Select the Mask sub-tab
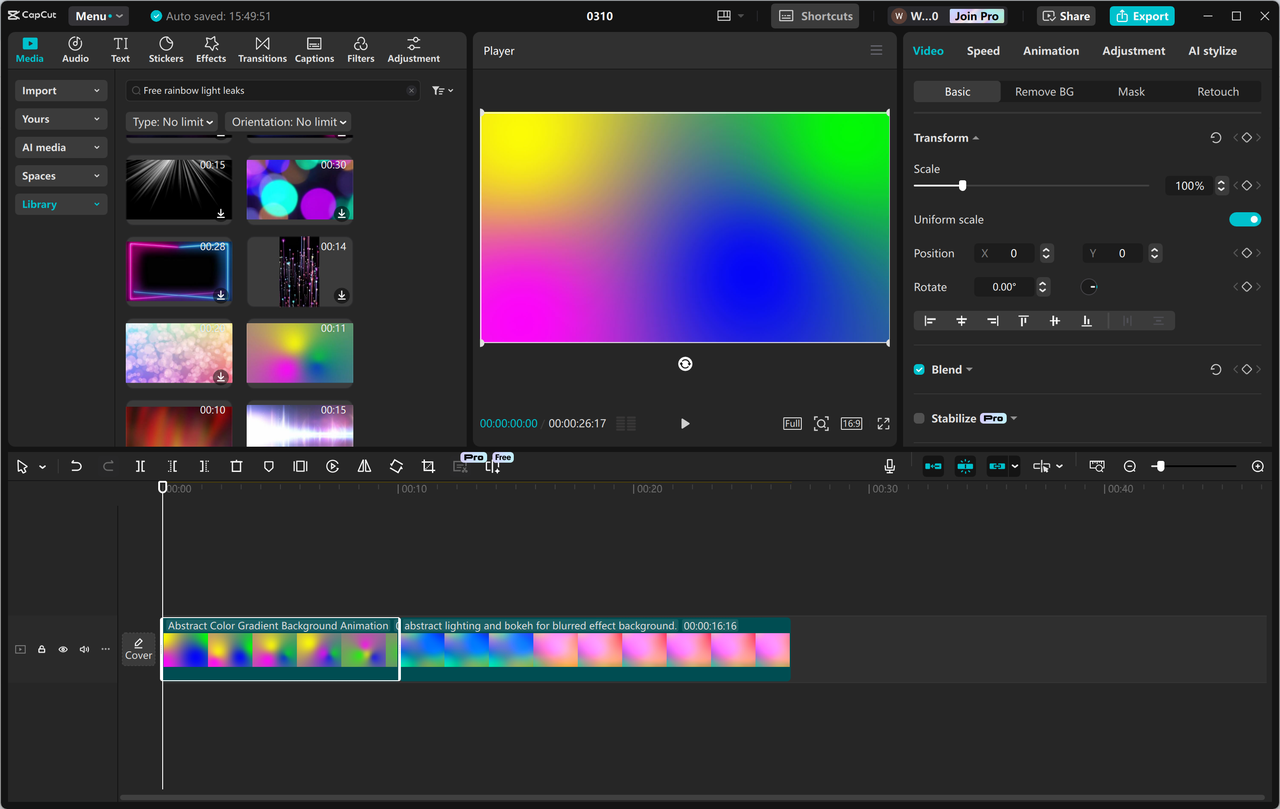This screenshot has width=1280, height=809. (x=1131, y=92)
